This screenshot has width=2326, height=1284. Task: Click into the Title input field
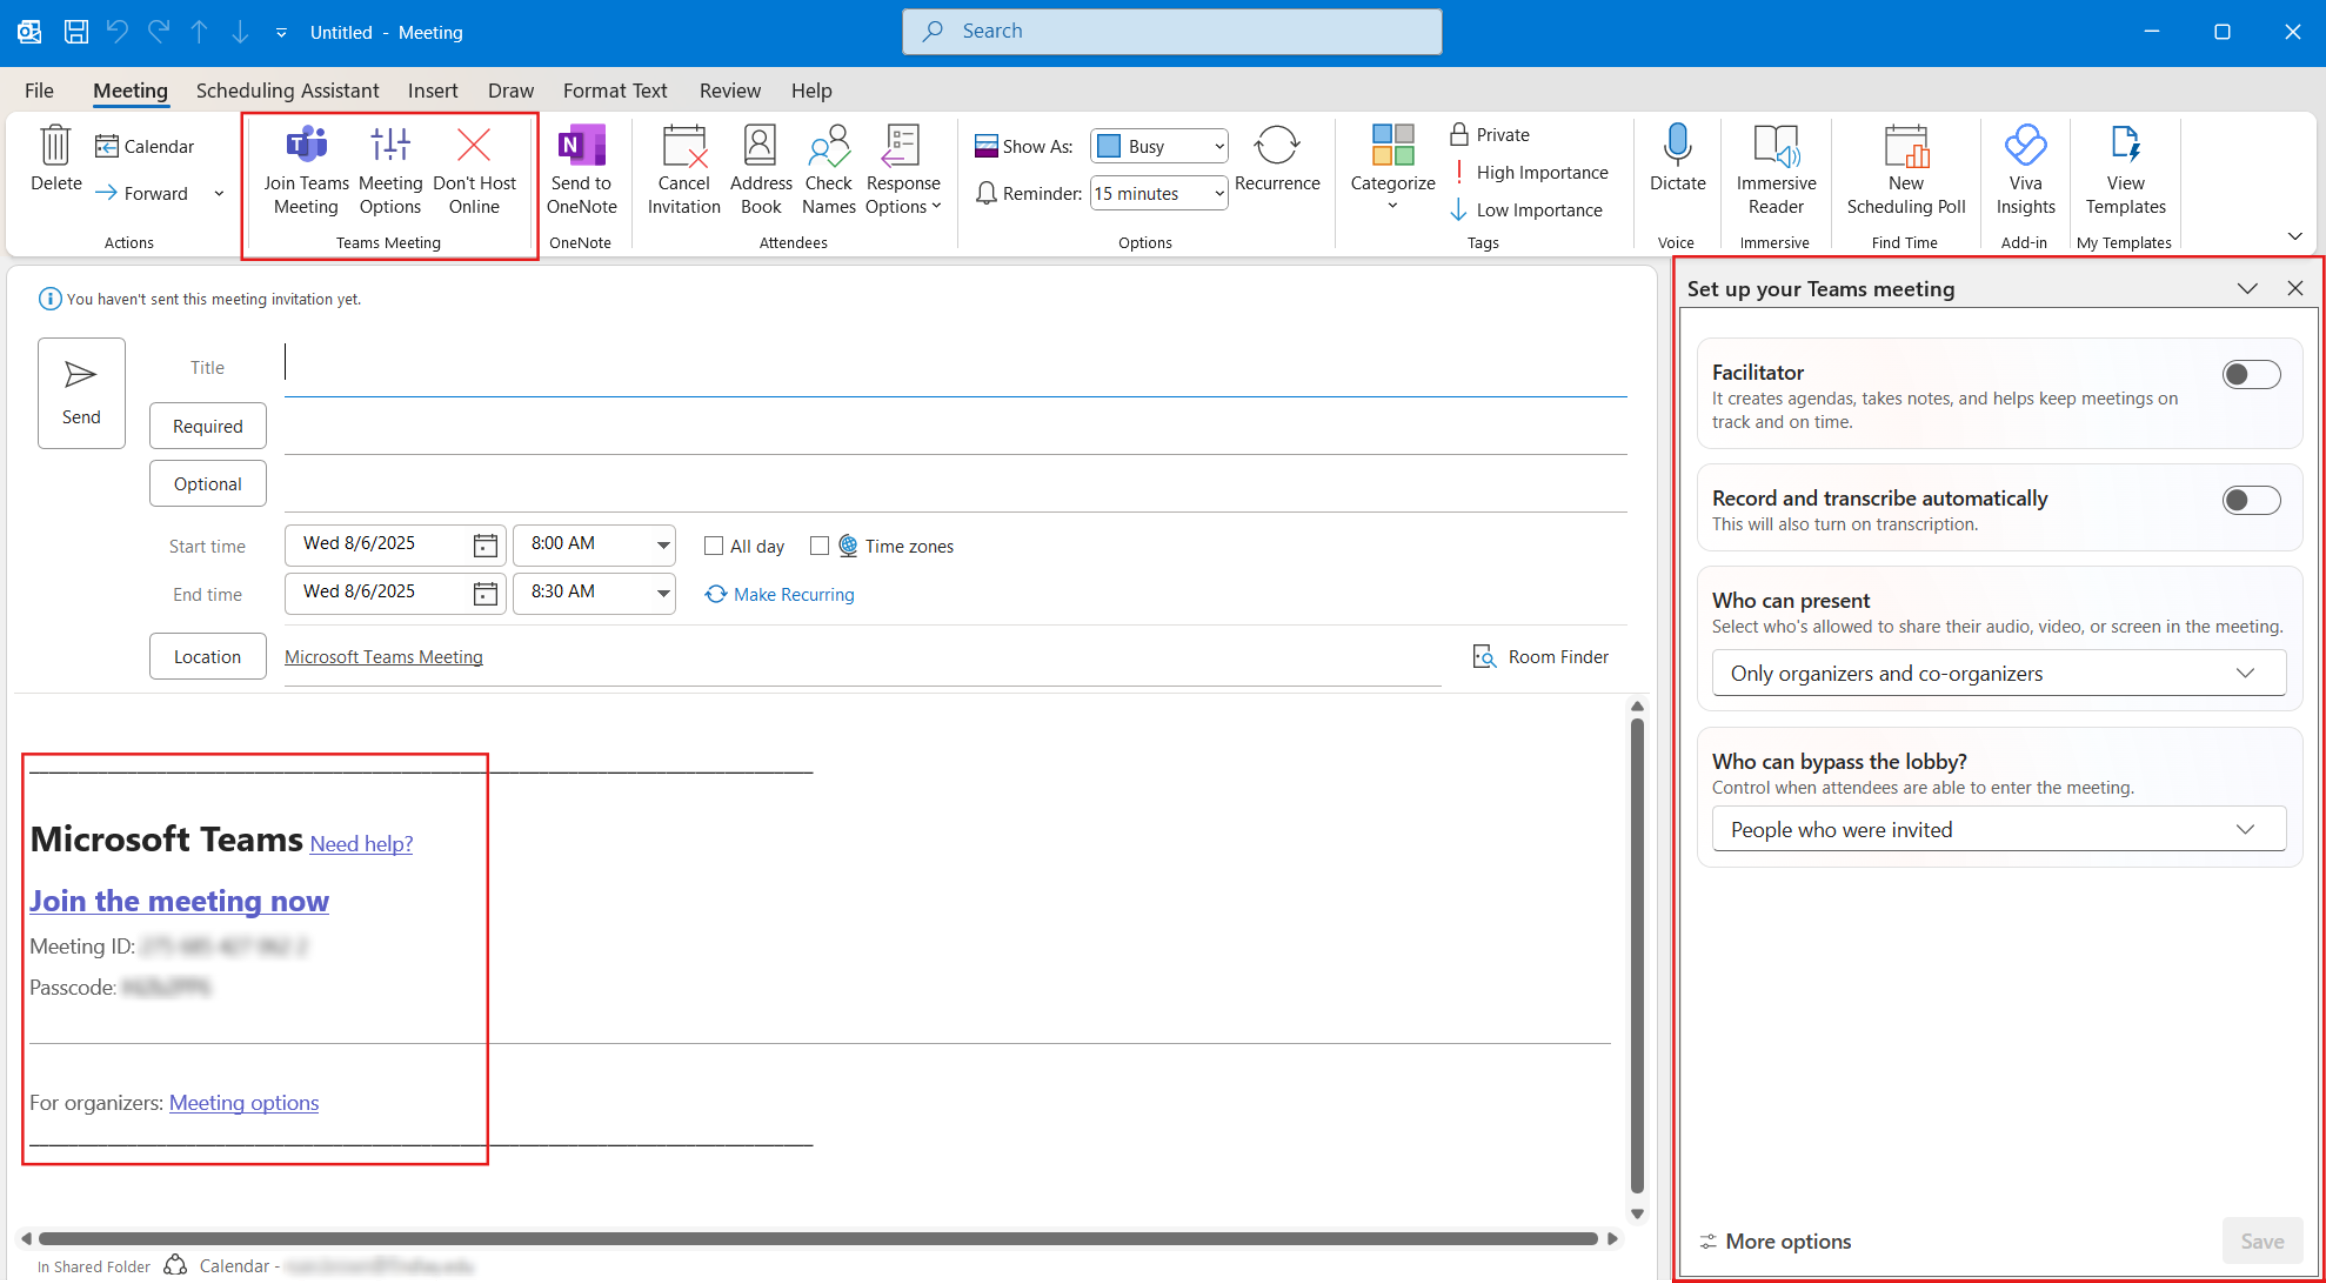coord(955,367)
